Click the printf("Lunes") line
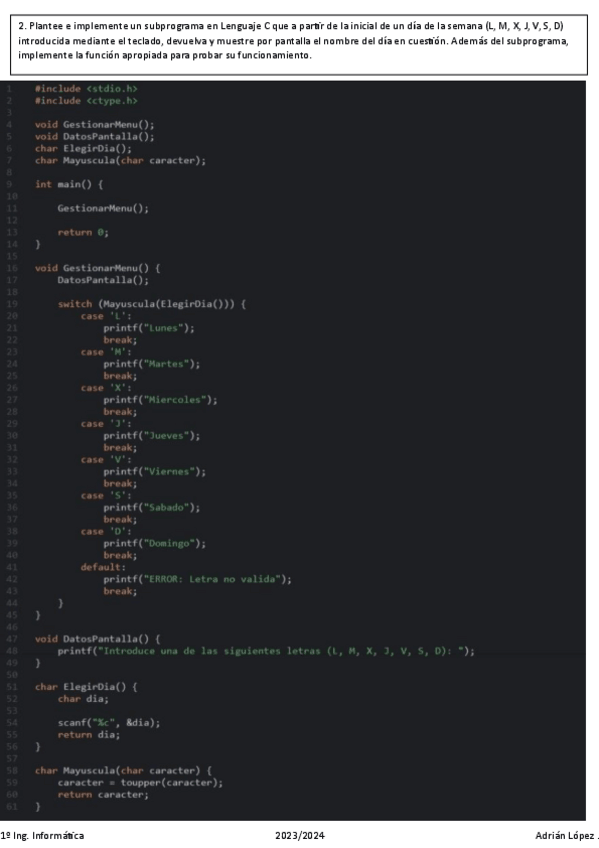 [149, 328]
